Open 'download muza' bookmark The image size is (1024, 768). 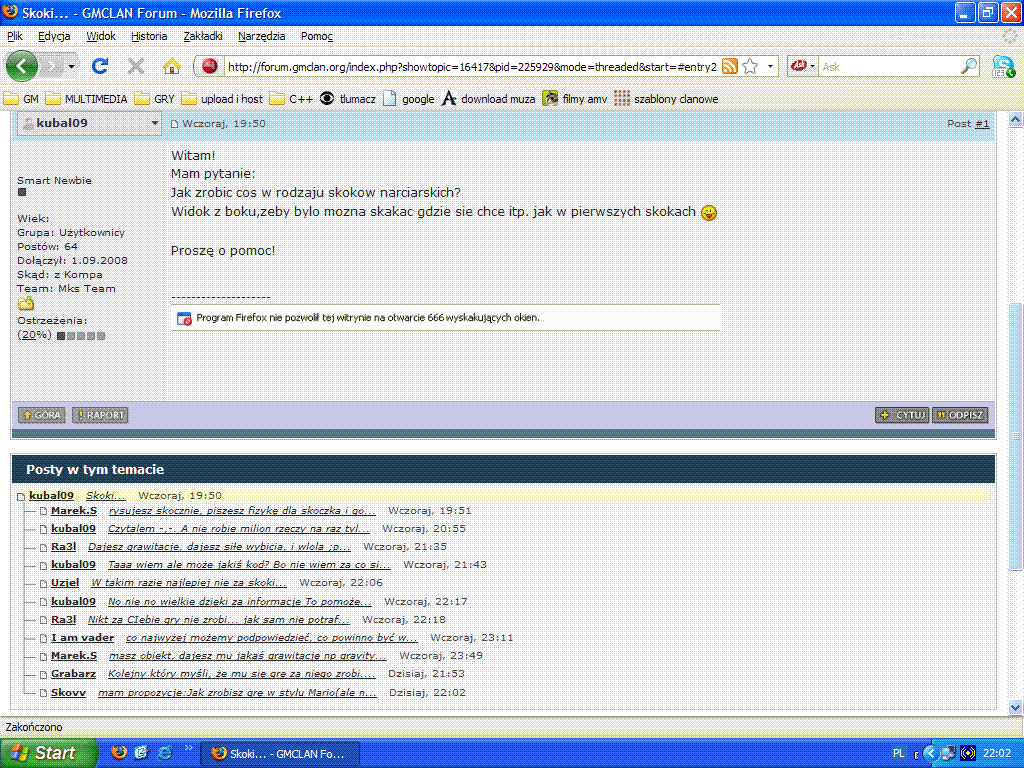488,99
